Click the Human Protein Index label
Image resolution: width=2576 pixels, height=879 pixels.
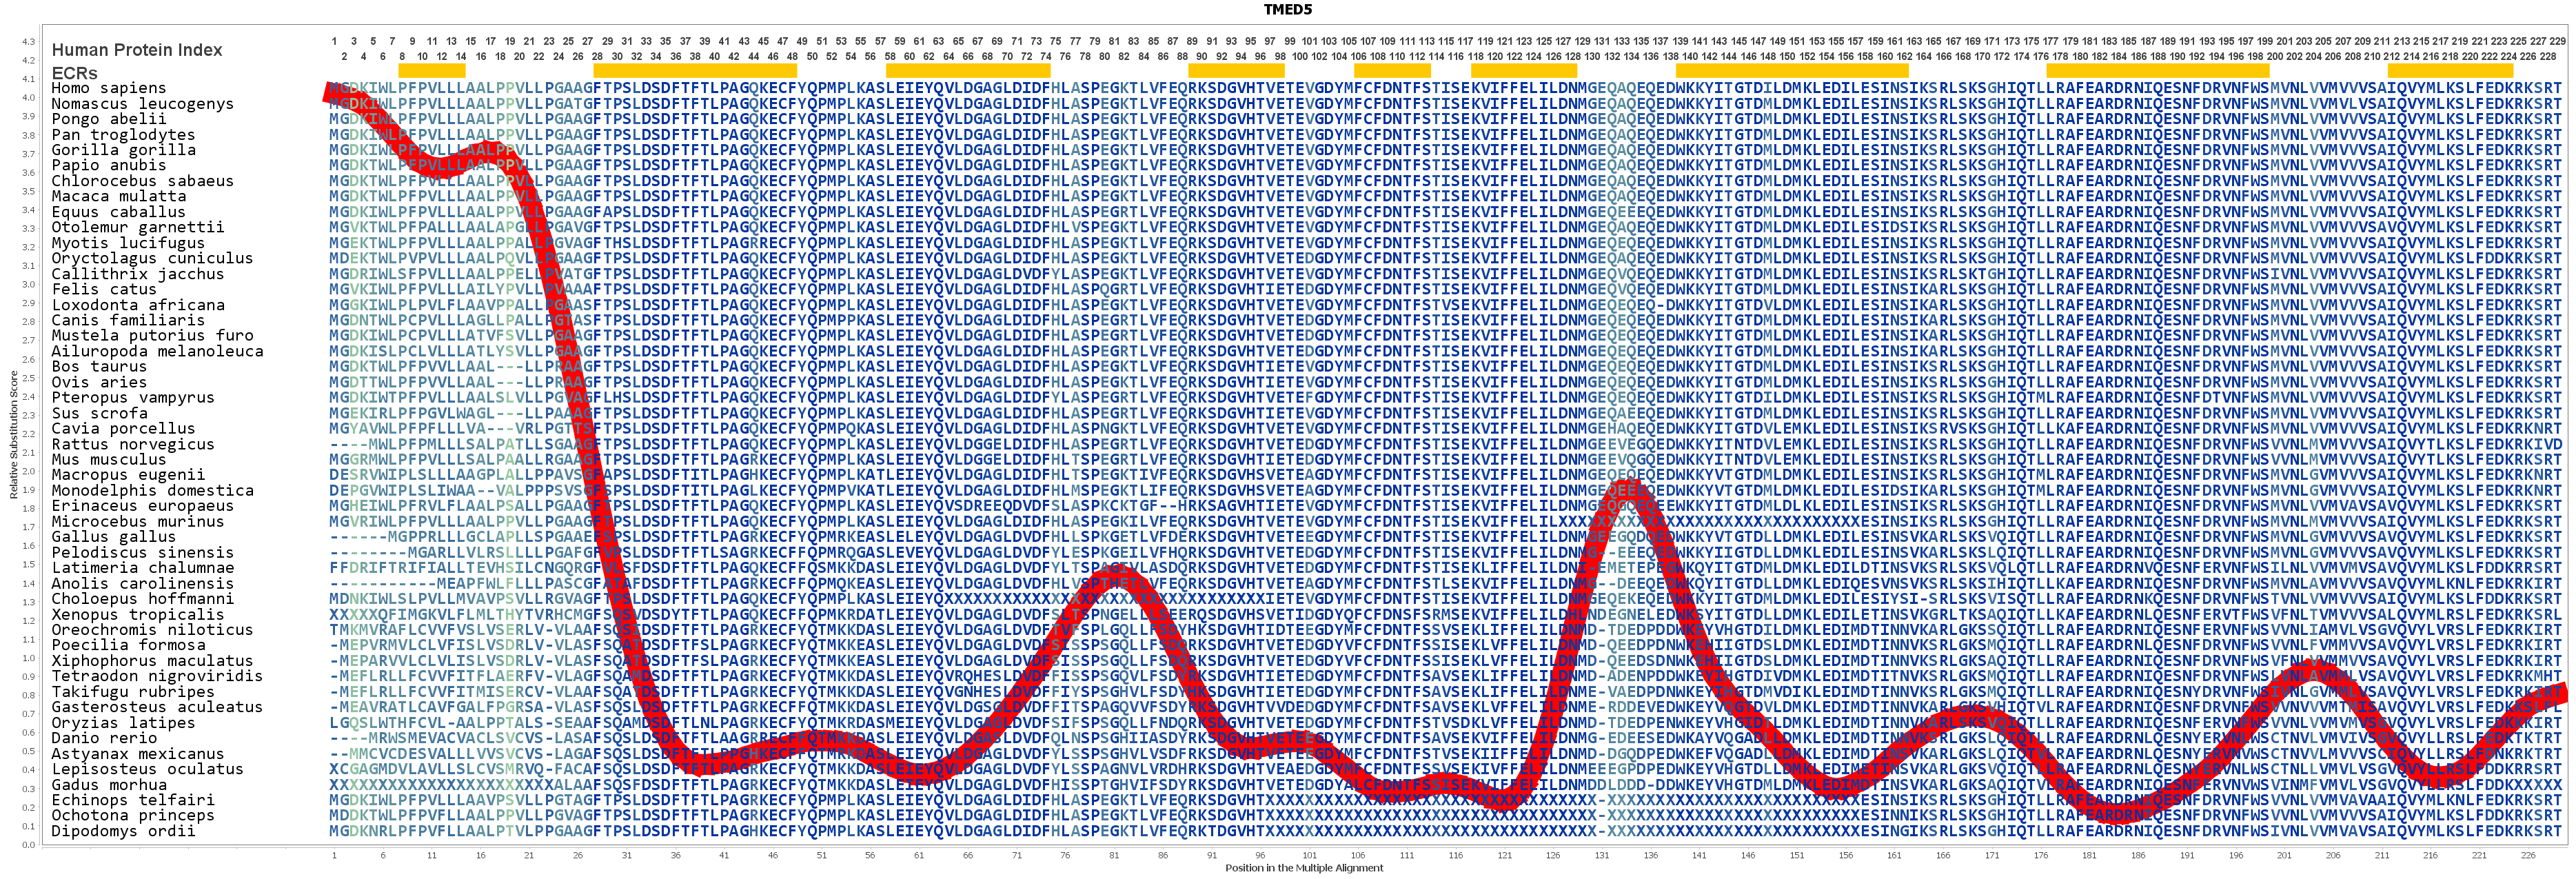point(137,50)
